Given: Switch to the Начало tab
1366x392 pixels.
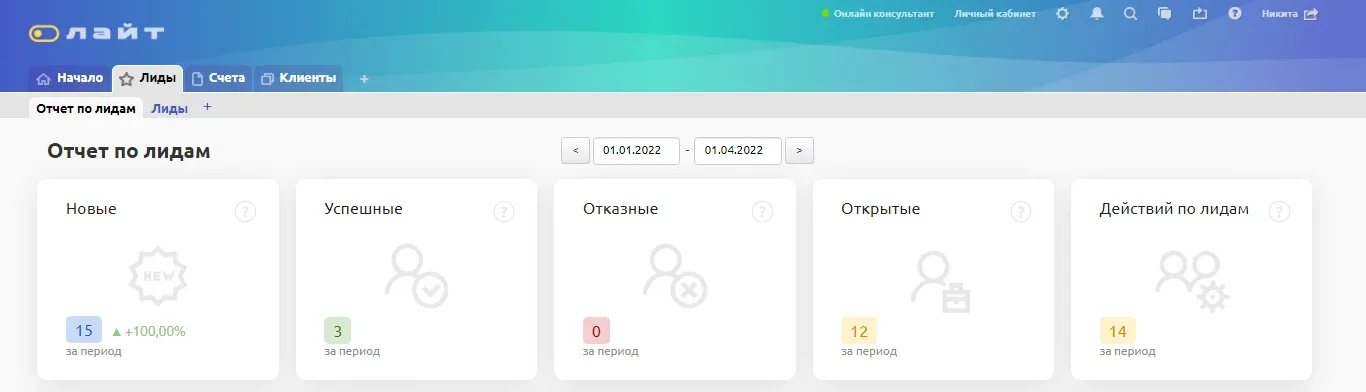Looking at the screenshot, I should click(x=69, y=78).
